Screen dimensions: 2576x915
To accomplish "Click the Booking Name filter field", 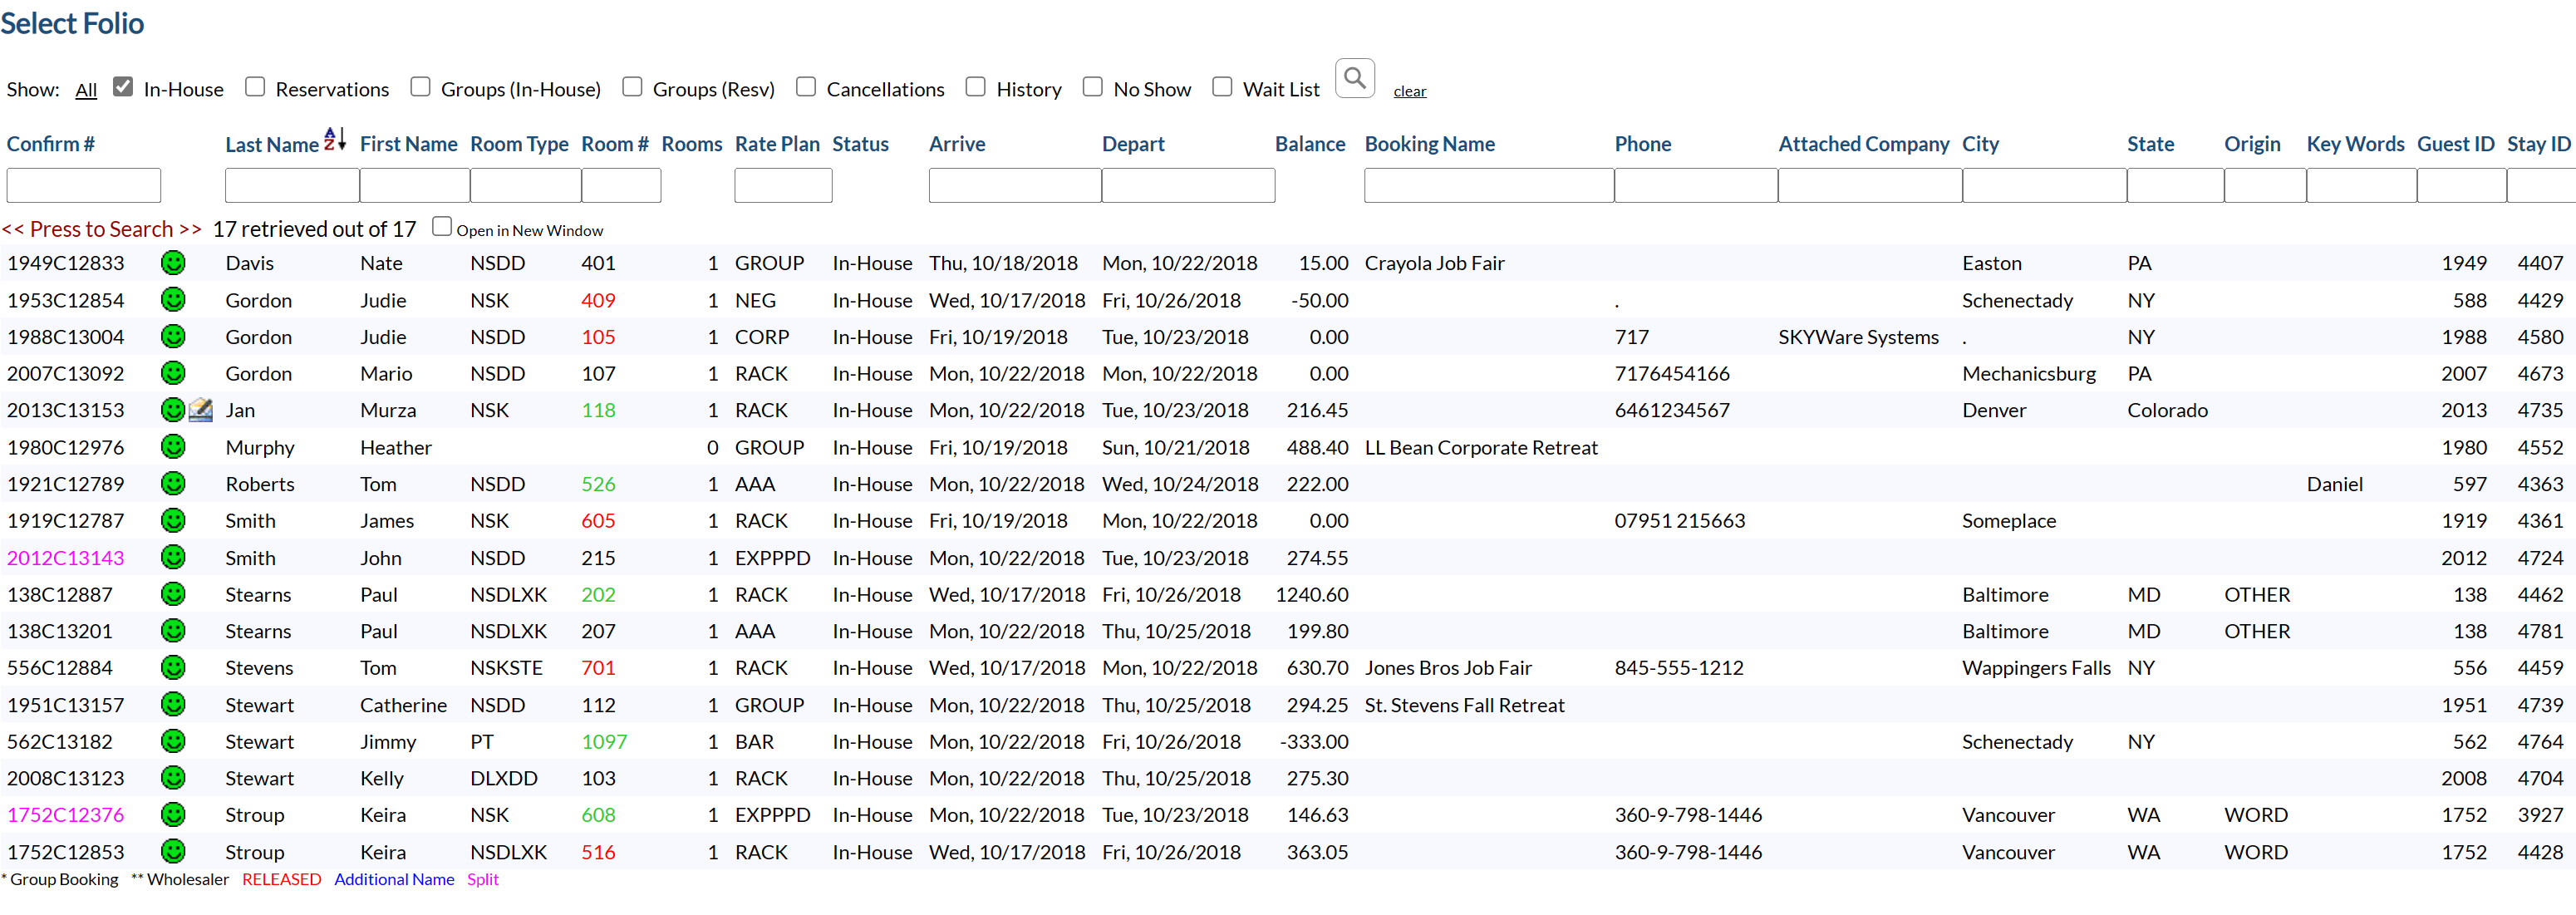I will [1489, 185].
